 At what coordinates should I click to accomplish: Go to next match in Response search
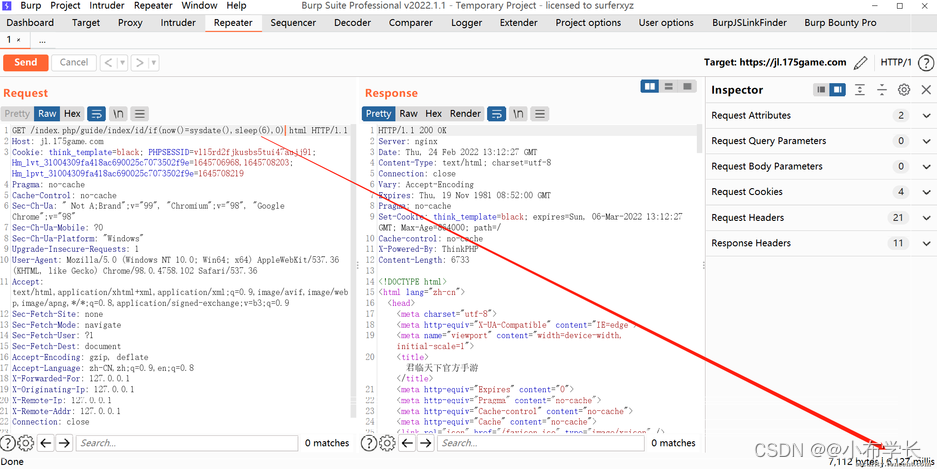[425, 443]
